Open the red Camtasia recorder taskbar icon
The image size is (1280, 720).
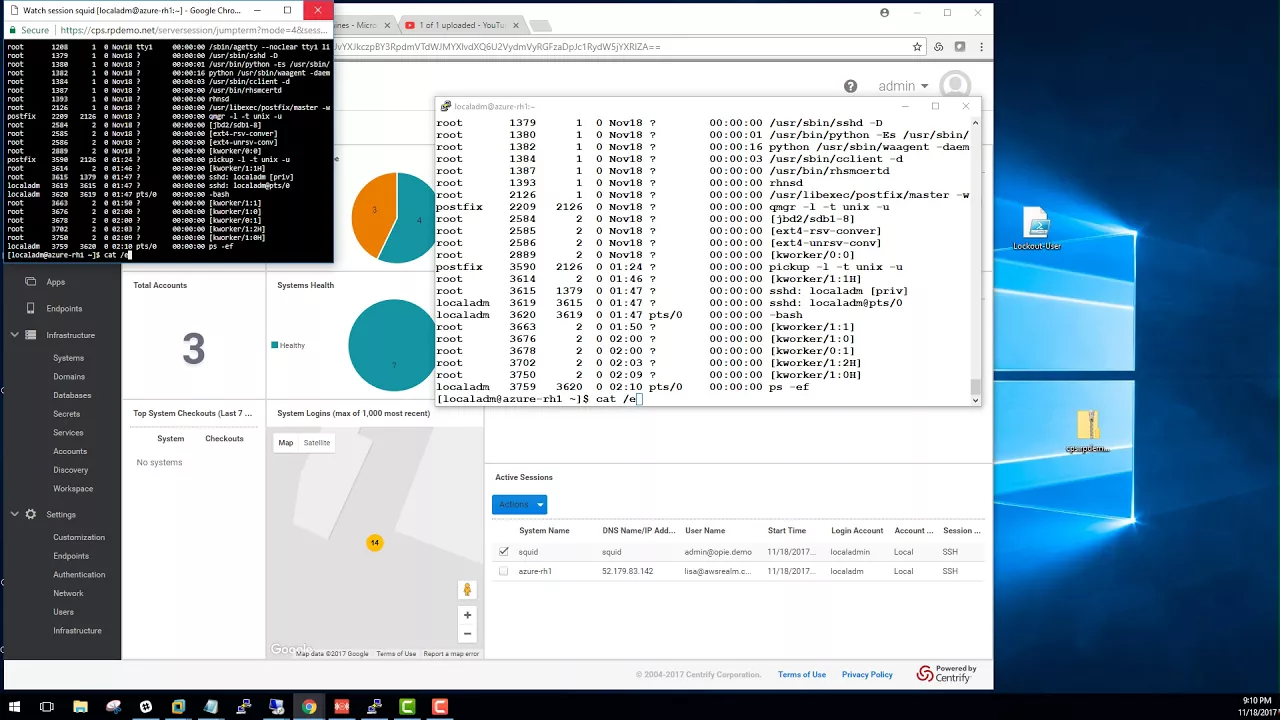click(x=439, y=707)
